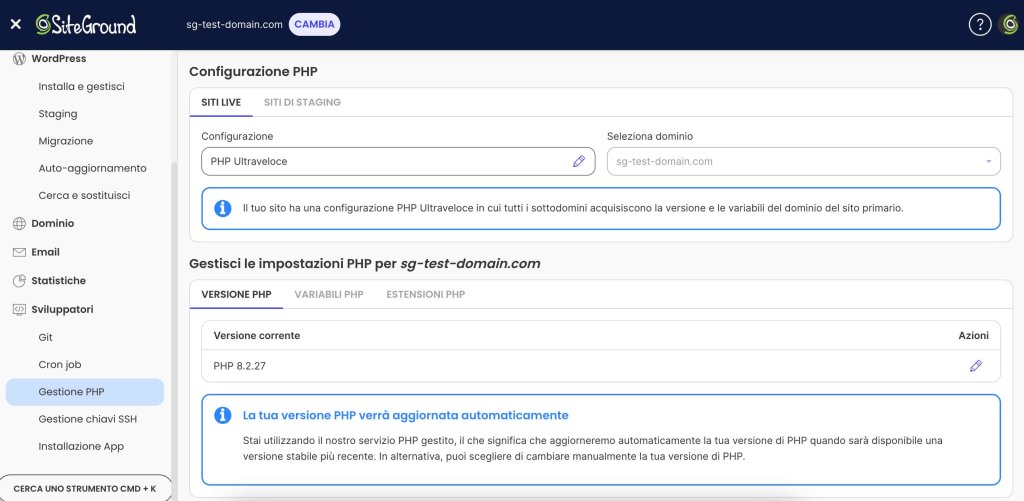Select the VARIABILI PHP tab
This screenshot has height=501, width=1024.
(329, 295)
